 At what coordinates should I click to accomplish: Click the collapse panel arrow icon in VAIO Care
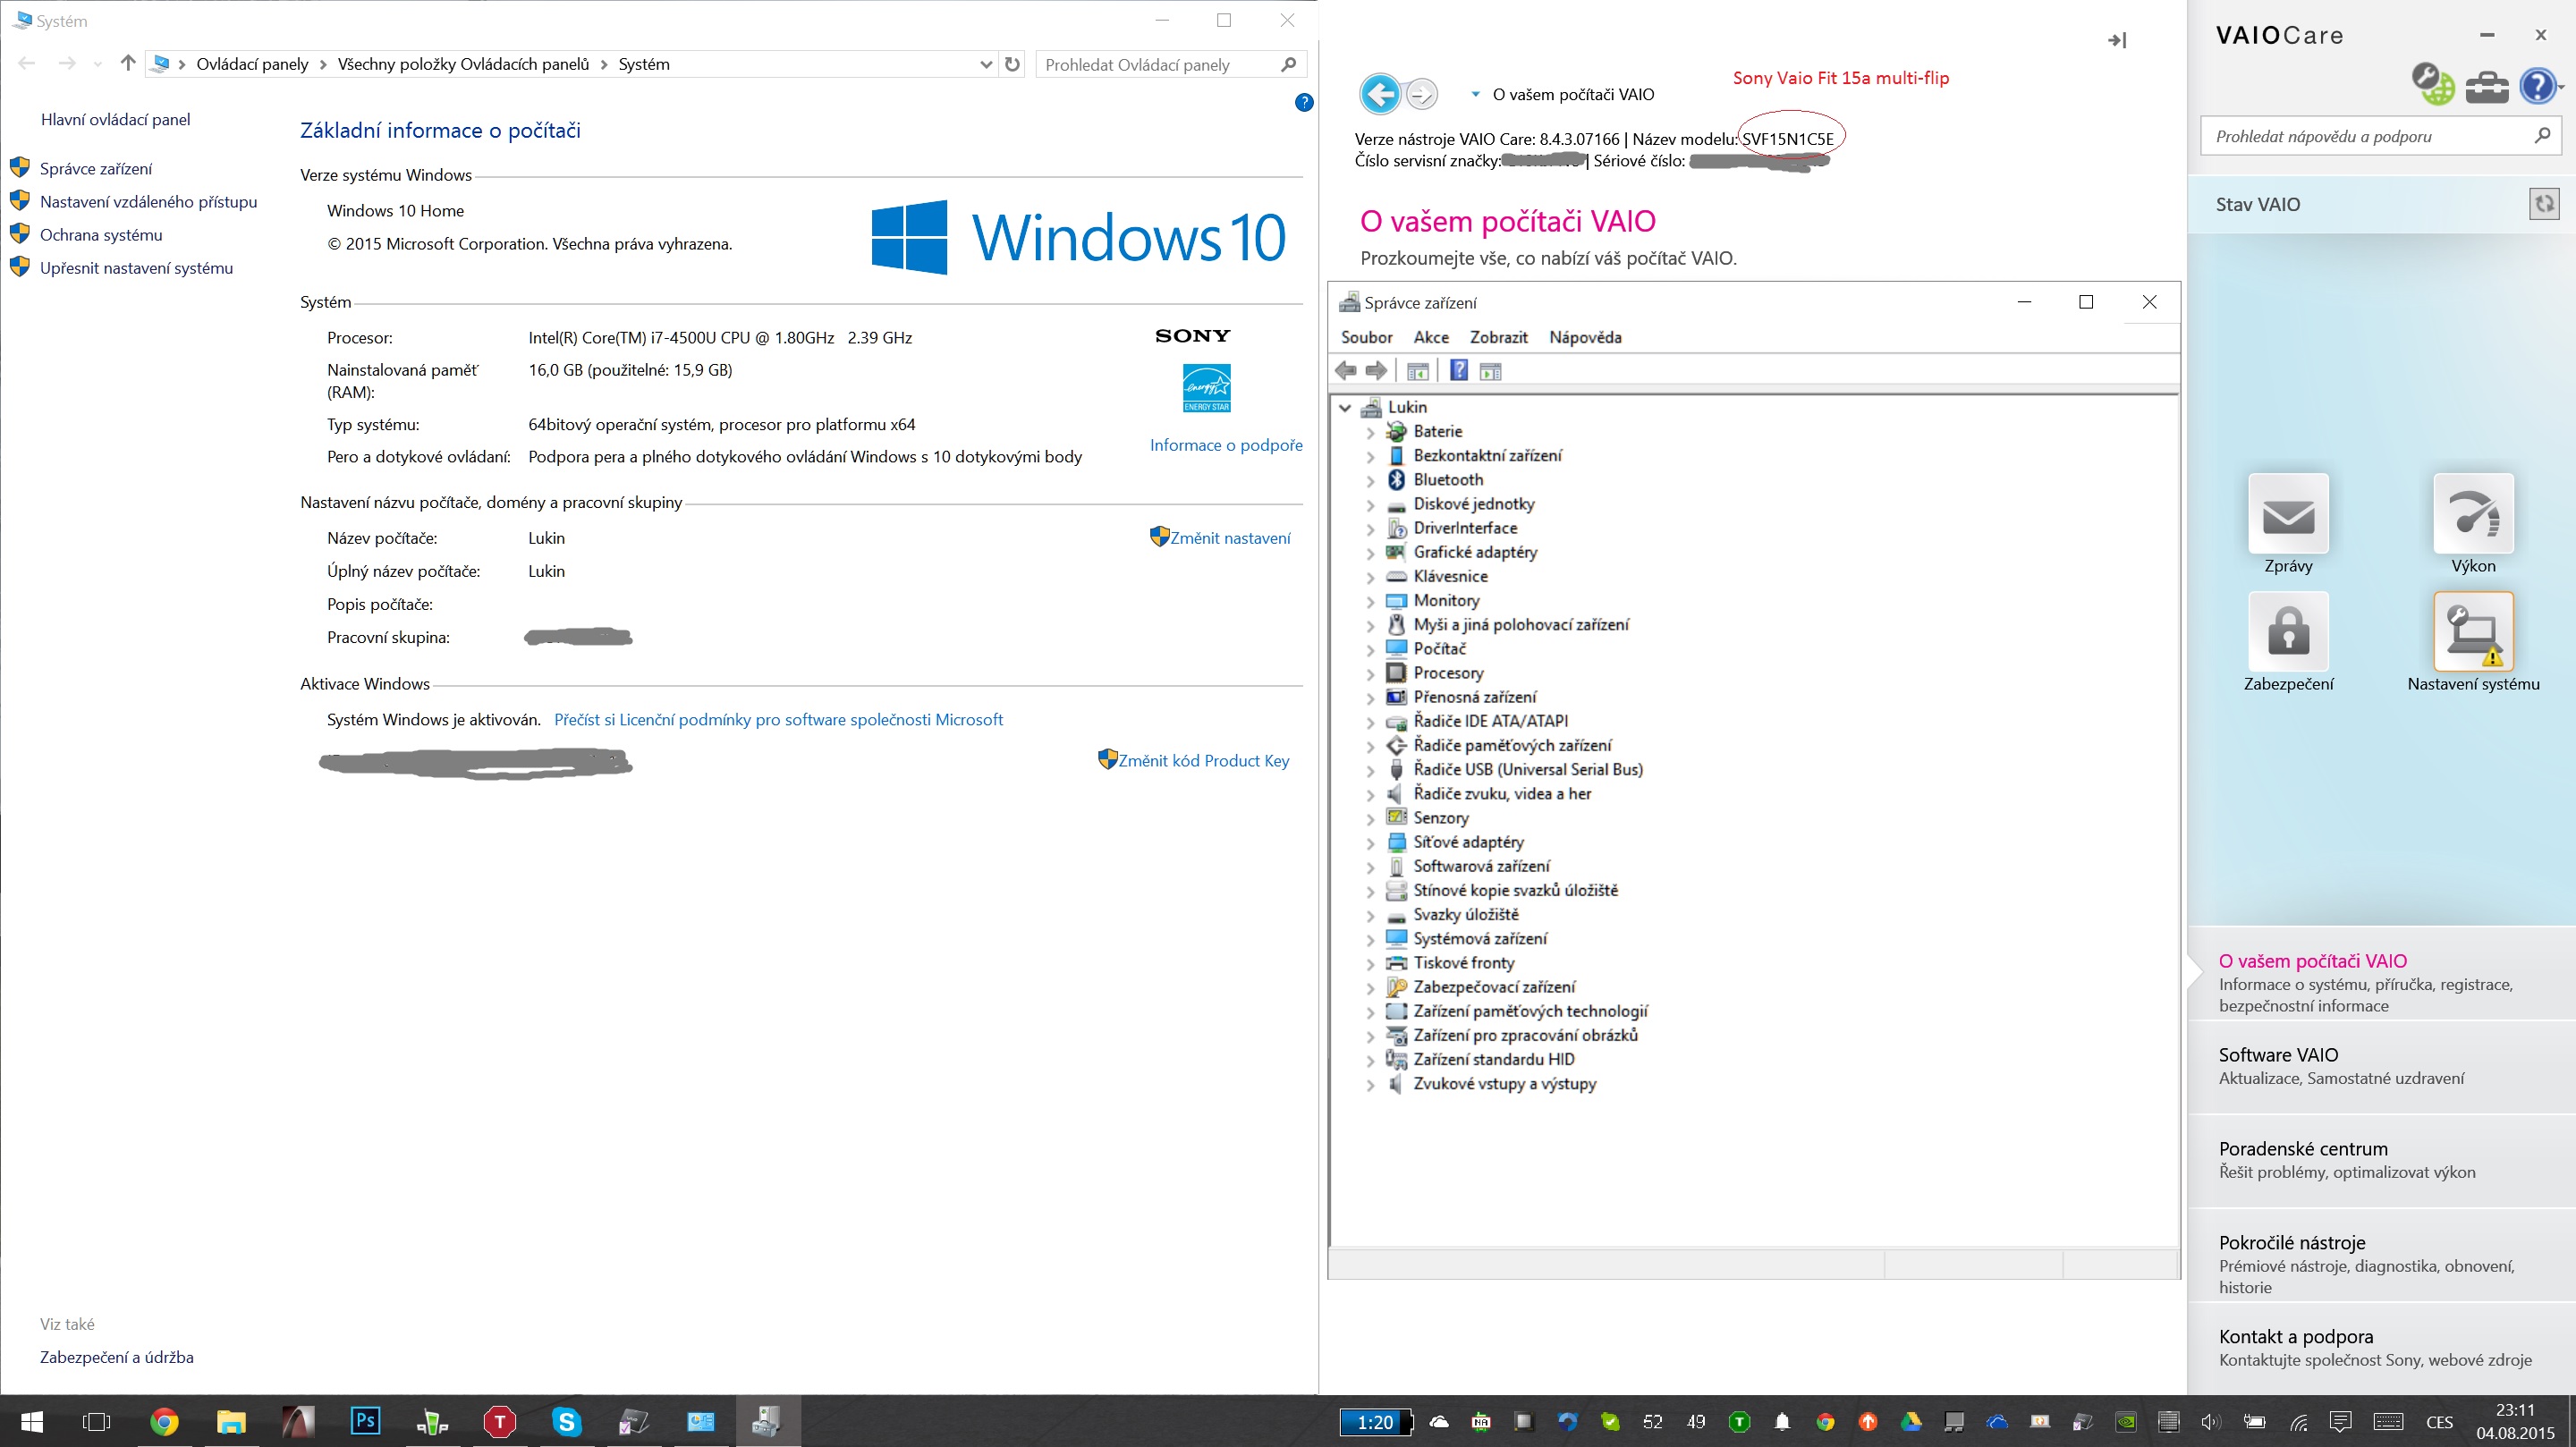coord(2117,40)
